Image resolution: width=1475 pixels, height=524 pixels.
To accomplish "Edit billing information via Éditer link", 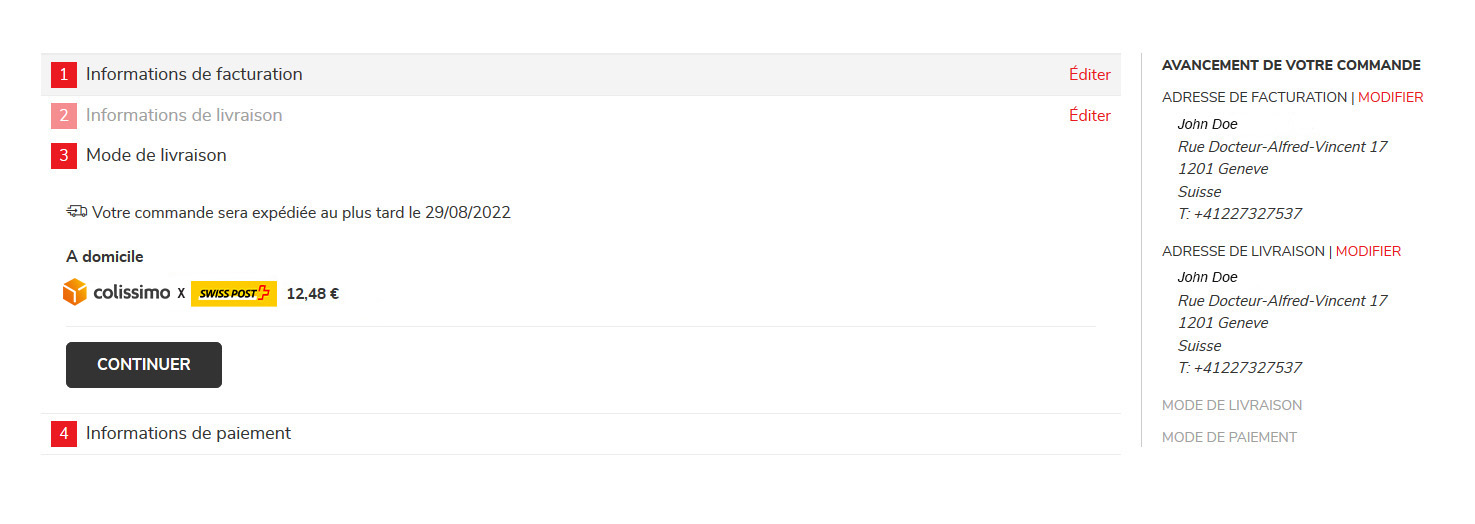I will point(1089,74).
